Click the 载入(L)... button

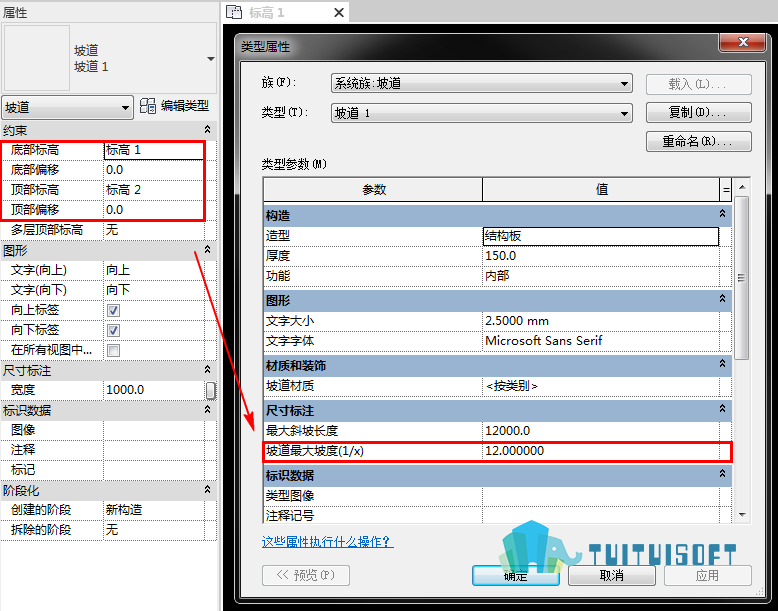[x=699, y=84]
